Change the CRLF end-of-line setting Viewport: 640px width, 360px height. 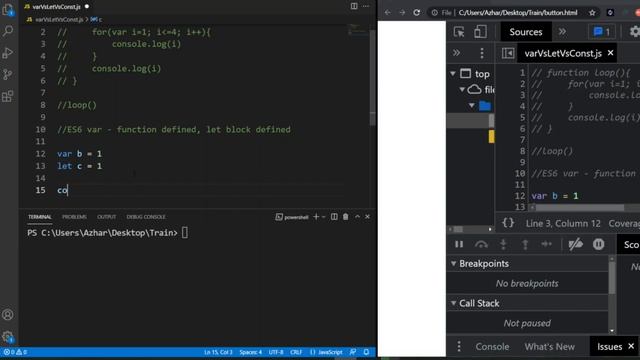[x=296, y=352]
